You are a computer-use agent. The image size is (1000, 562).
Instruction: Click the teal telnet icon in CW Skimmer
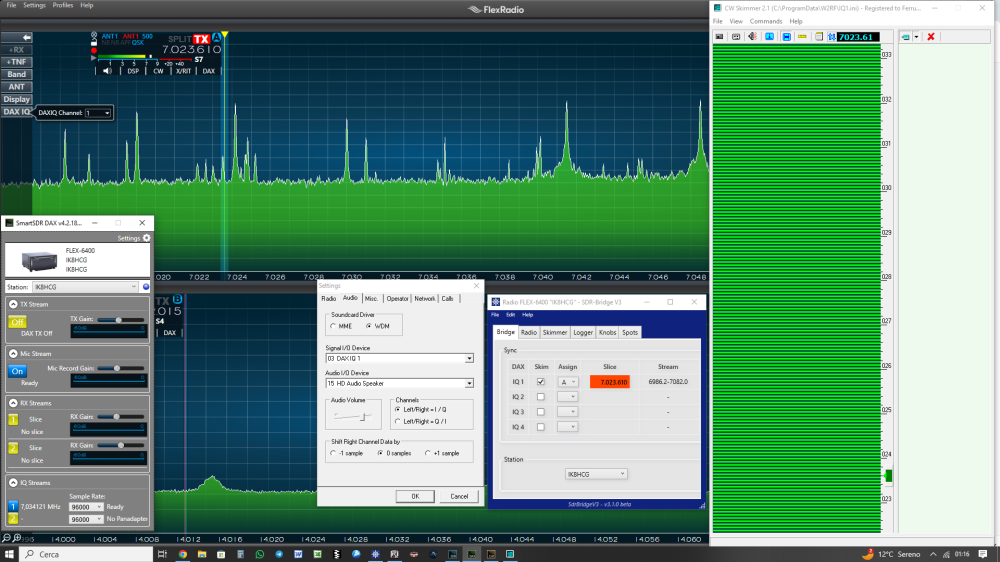(x=906, y=37)
